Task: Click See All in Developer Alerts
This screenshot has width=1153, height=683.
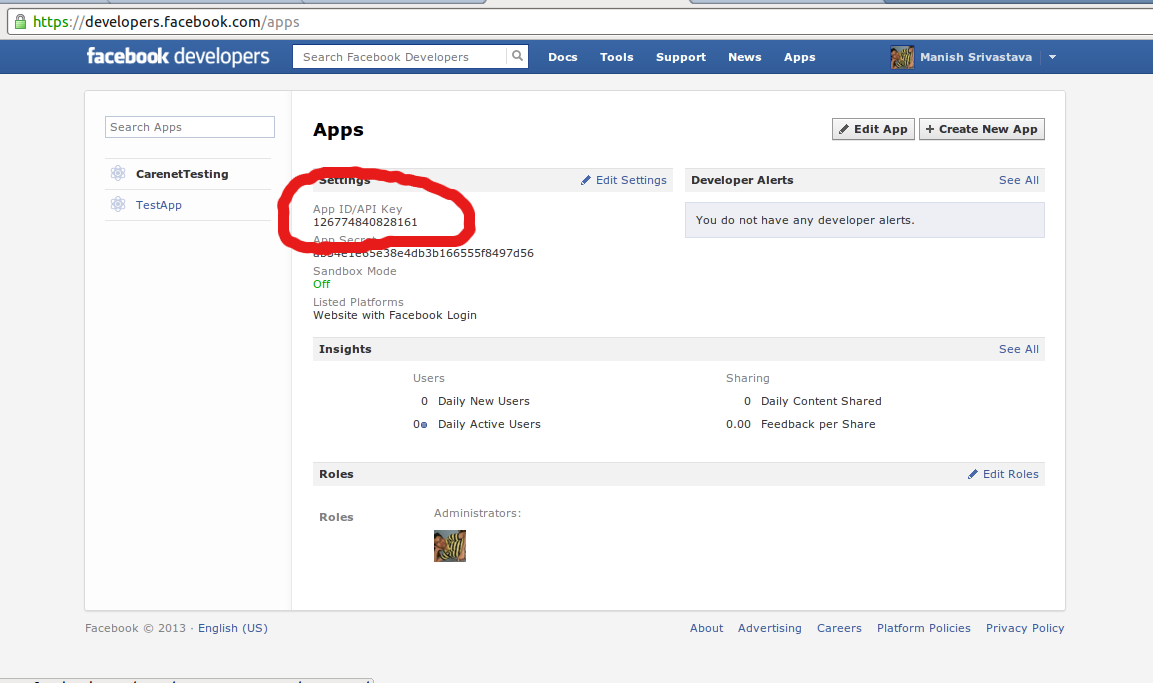Action: 1018,180
